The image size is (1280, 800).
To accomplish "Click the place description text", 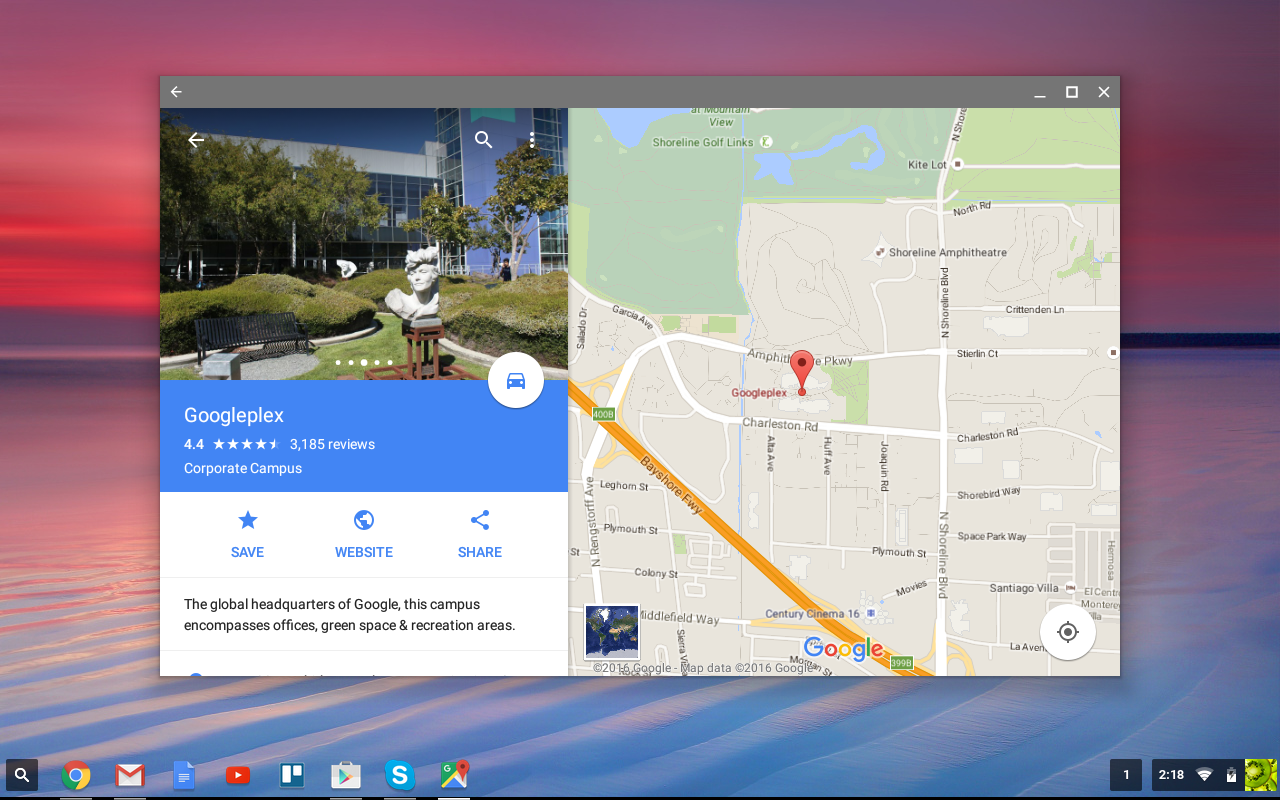I will (x=350, y=615).
